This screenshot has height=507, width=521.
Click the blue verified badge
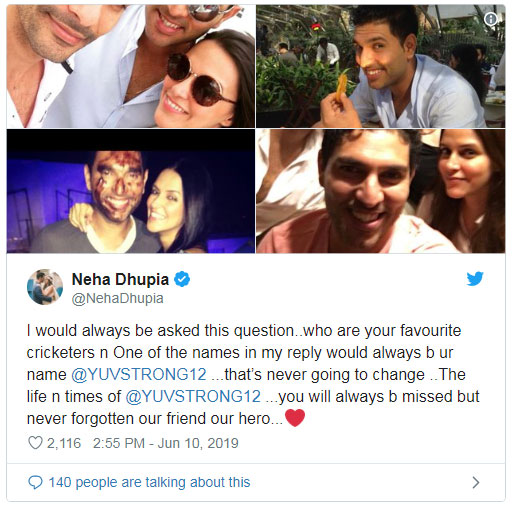point(182,279)
